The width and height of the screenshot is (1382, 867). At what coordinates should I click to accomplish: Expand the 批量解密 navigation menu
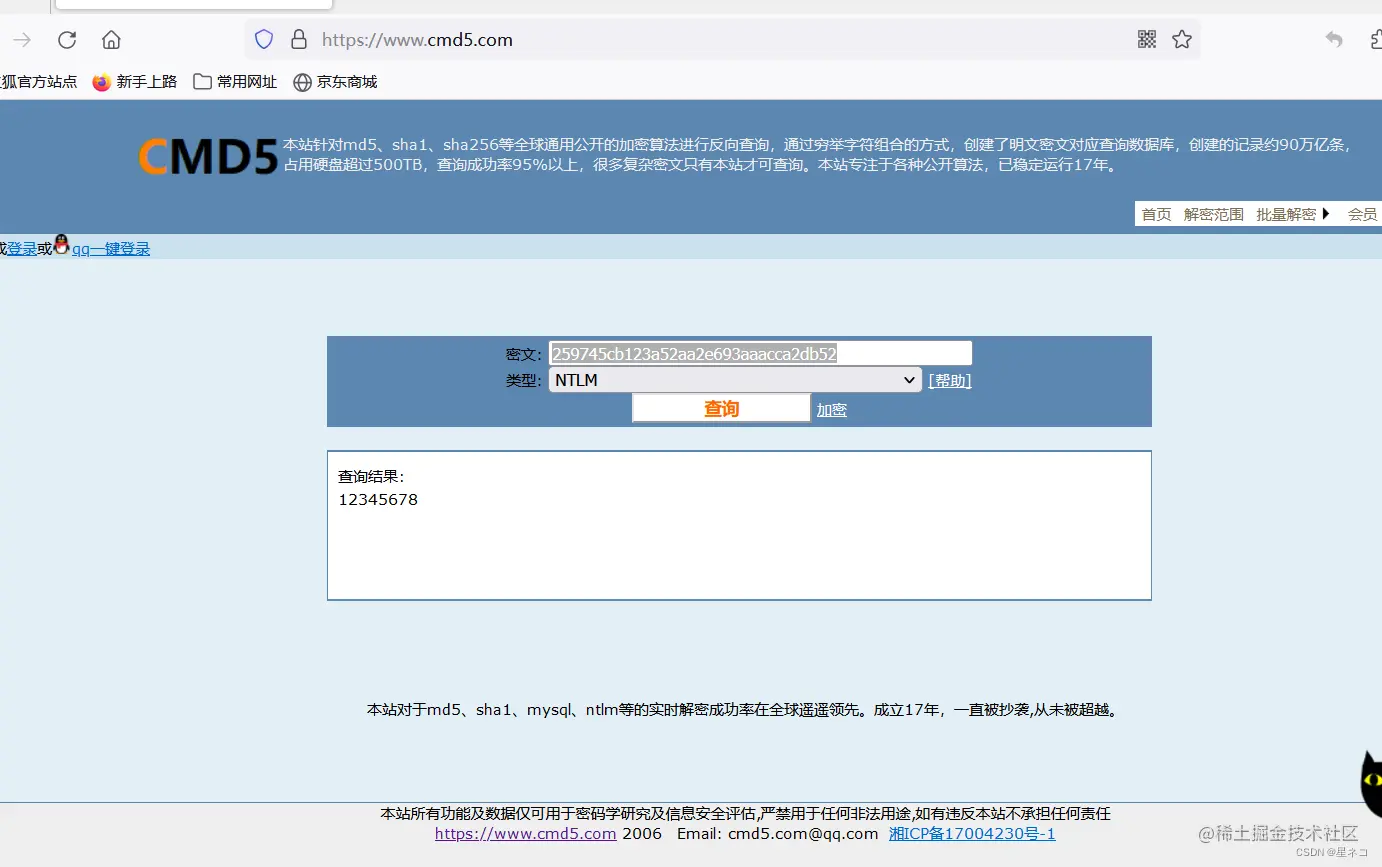point(1294,214)
